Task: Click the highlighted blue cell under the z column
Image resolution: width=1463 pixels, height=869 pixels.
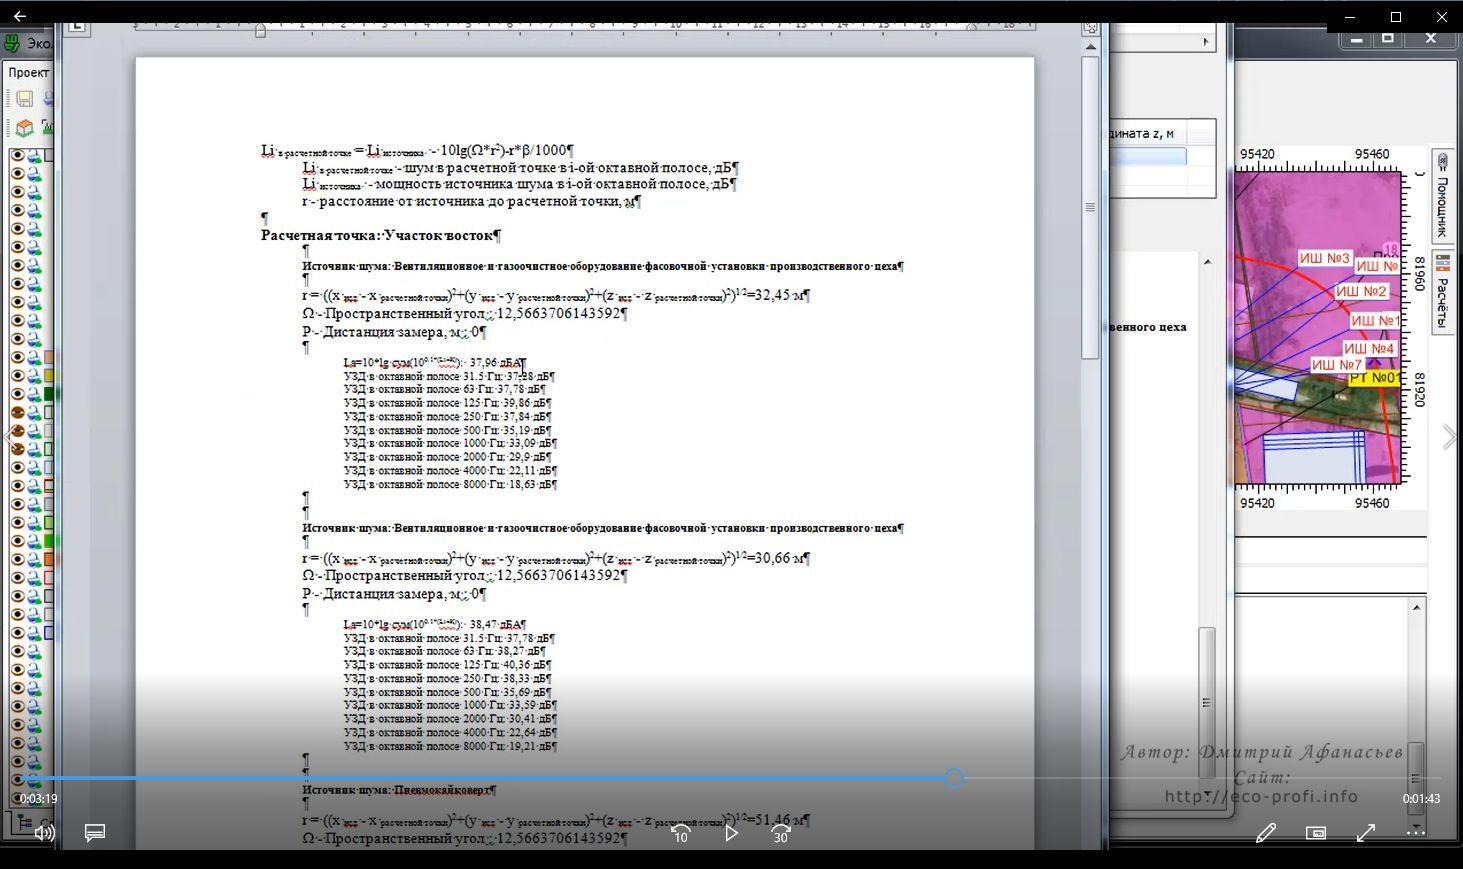Action: click(1149, 156)
